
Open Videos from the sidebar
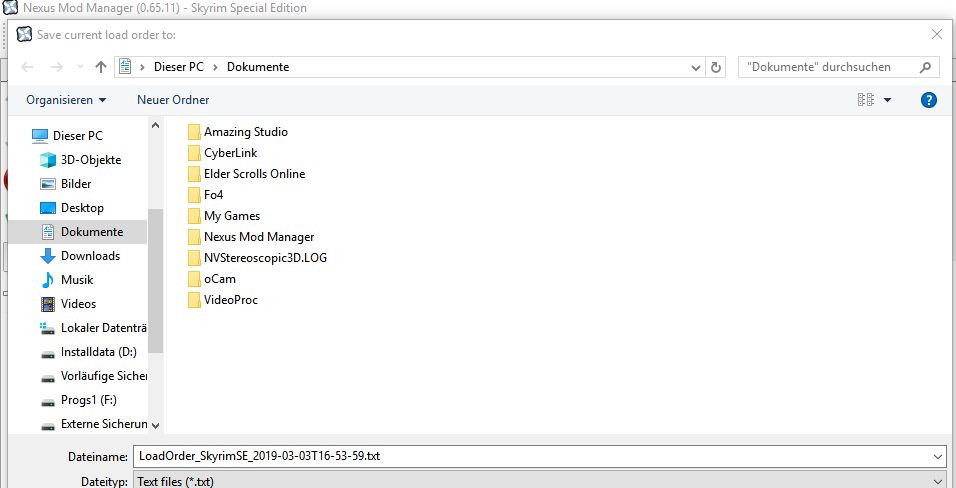(x=78, y=304)
